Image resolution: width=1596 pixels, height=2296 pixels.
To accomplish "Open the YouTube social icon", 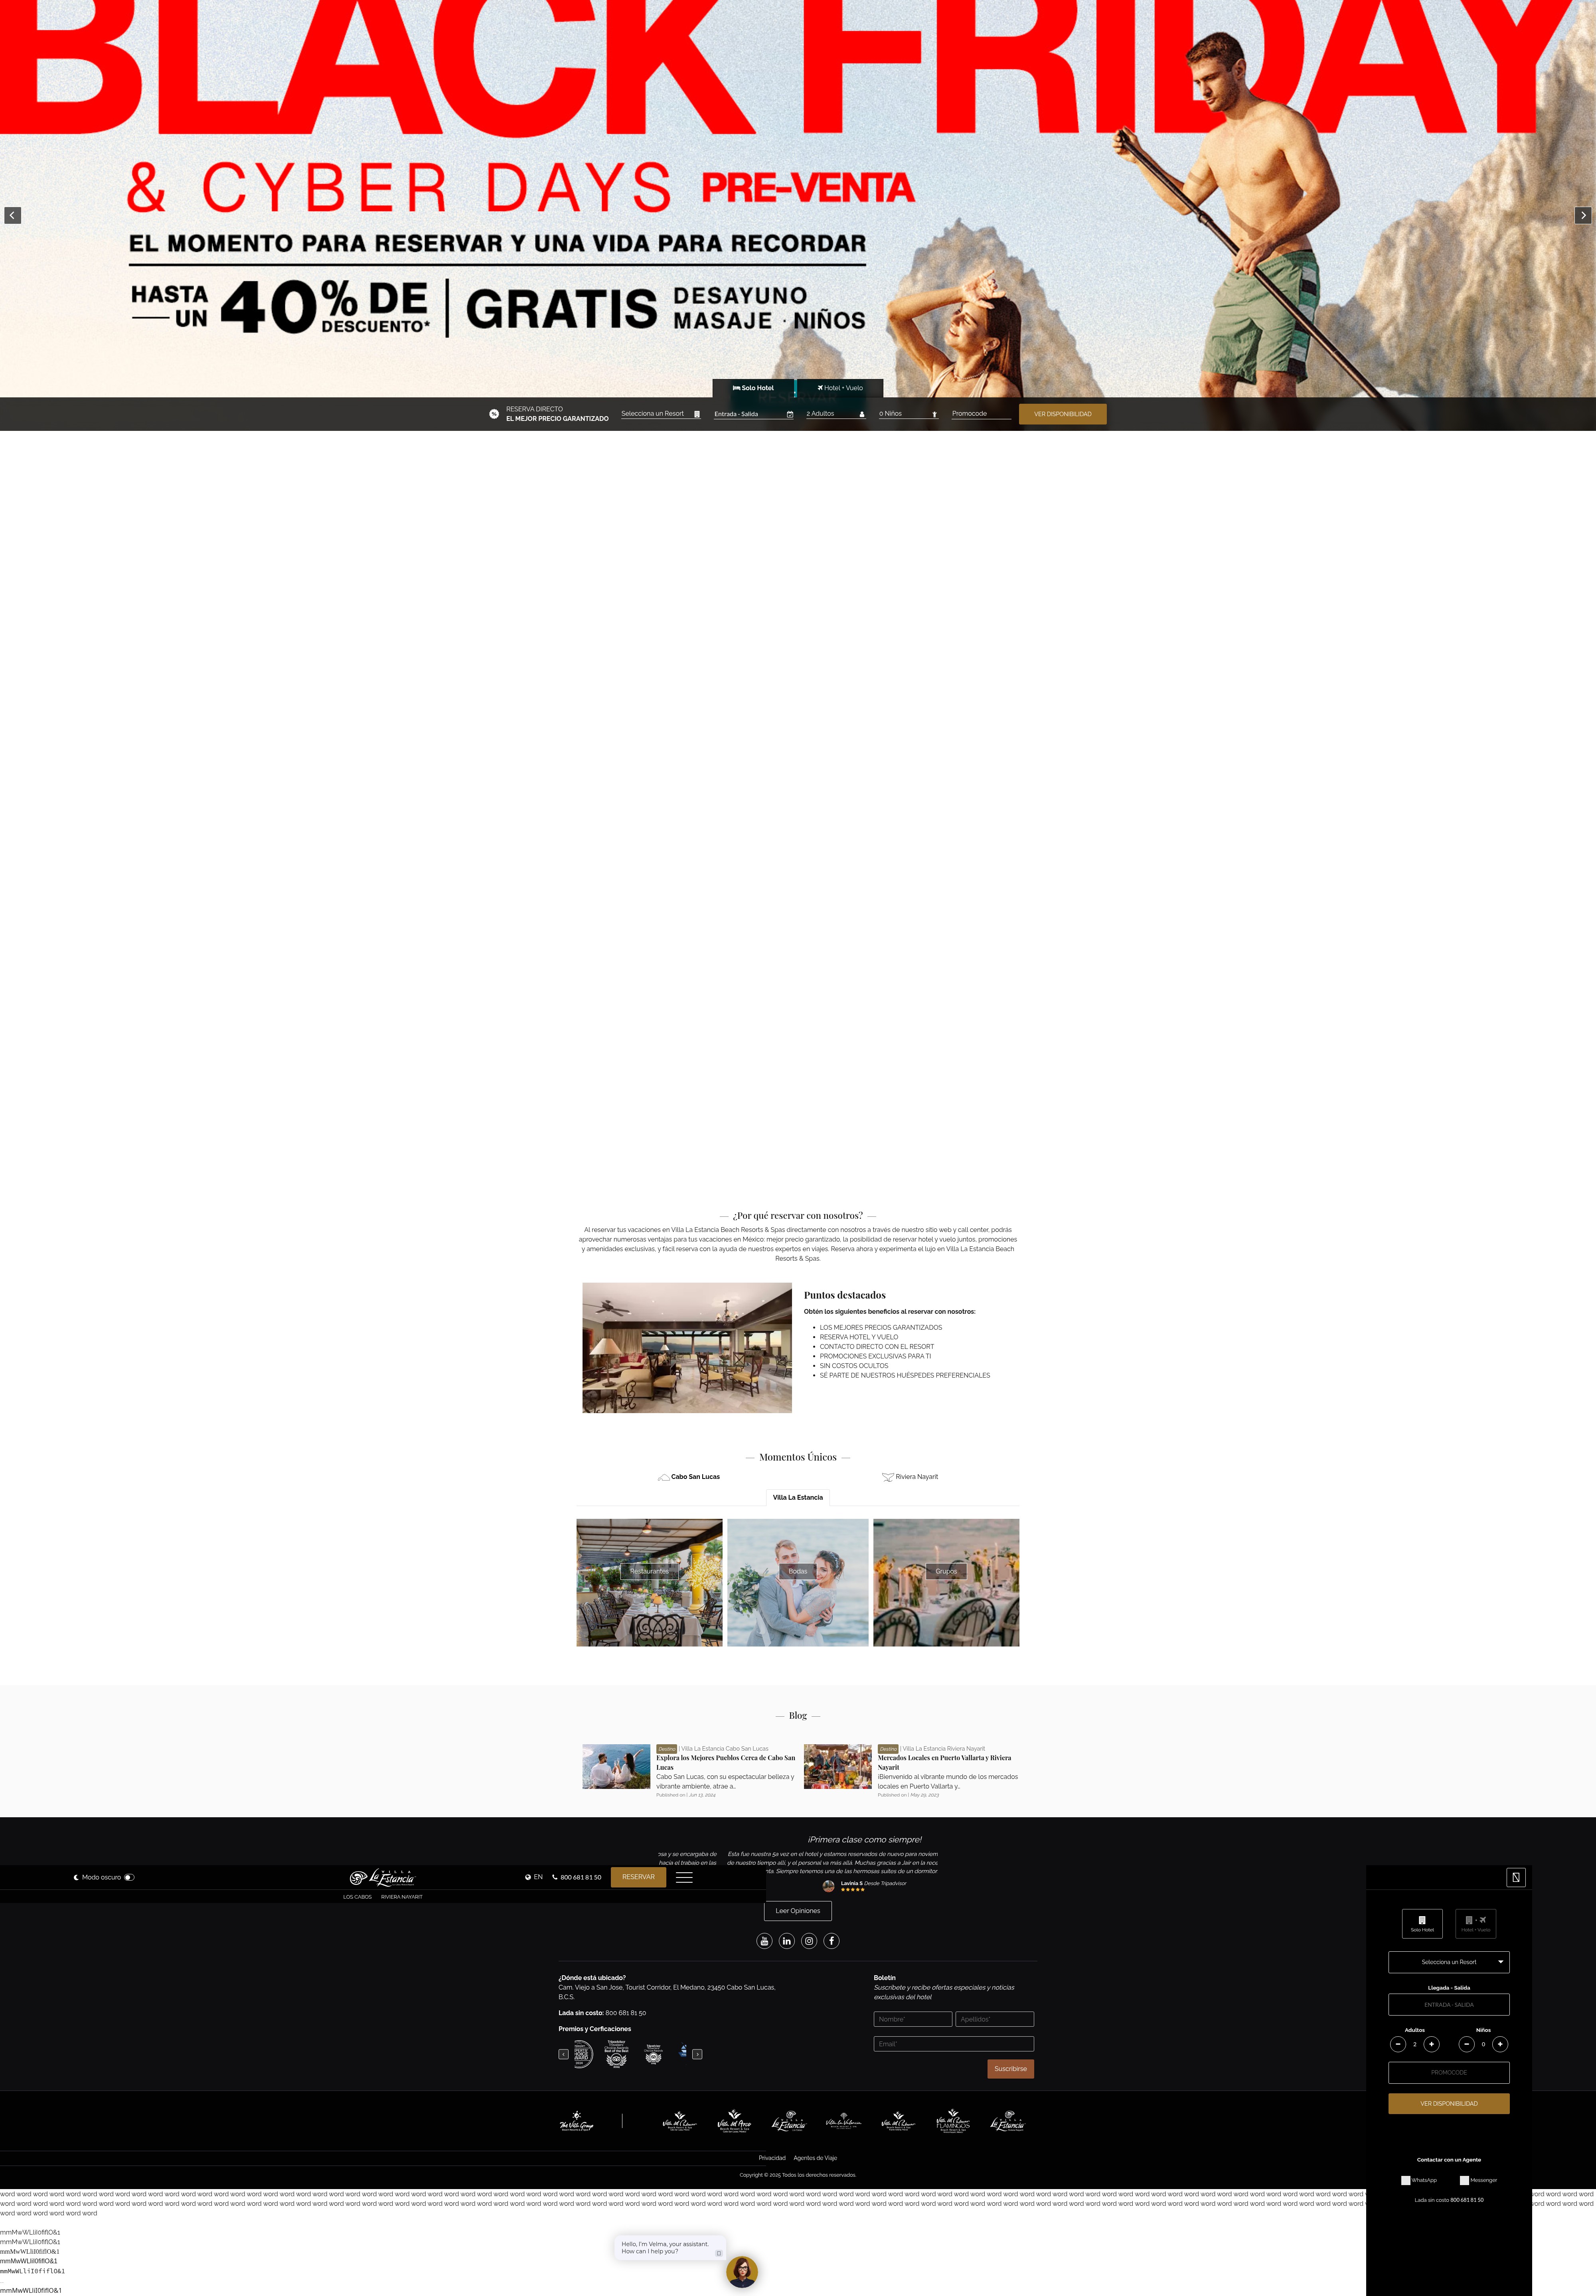I will (764, 1941).
